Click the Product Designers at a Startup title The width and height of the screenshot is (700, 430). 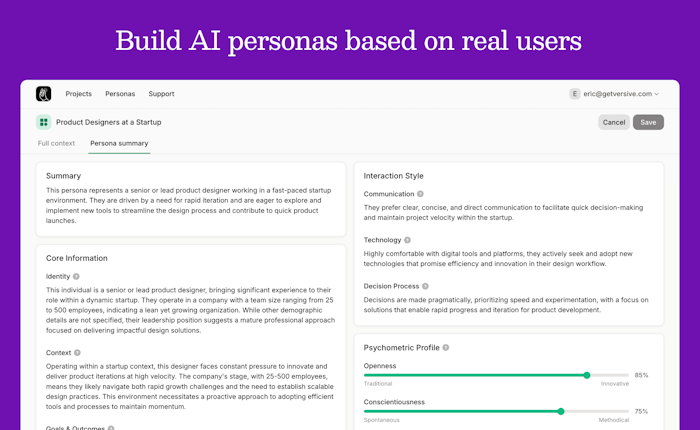[108, 122]
